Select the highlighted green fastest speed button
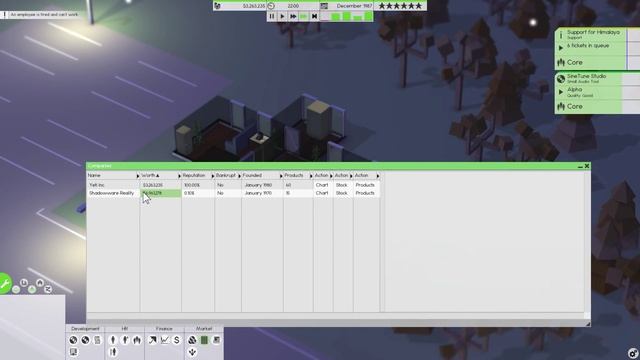The width and height of the screenshot is (640, 360). (304, 16)
